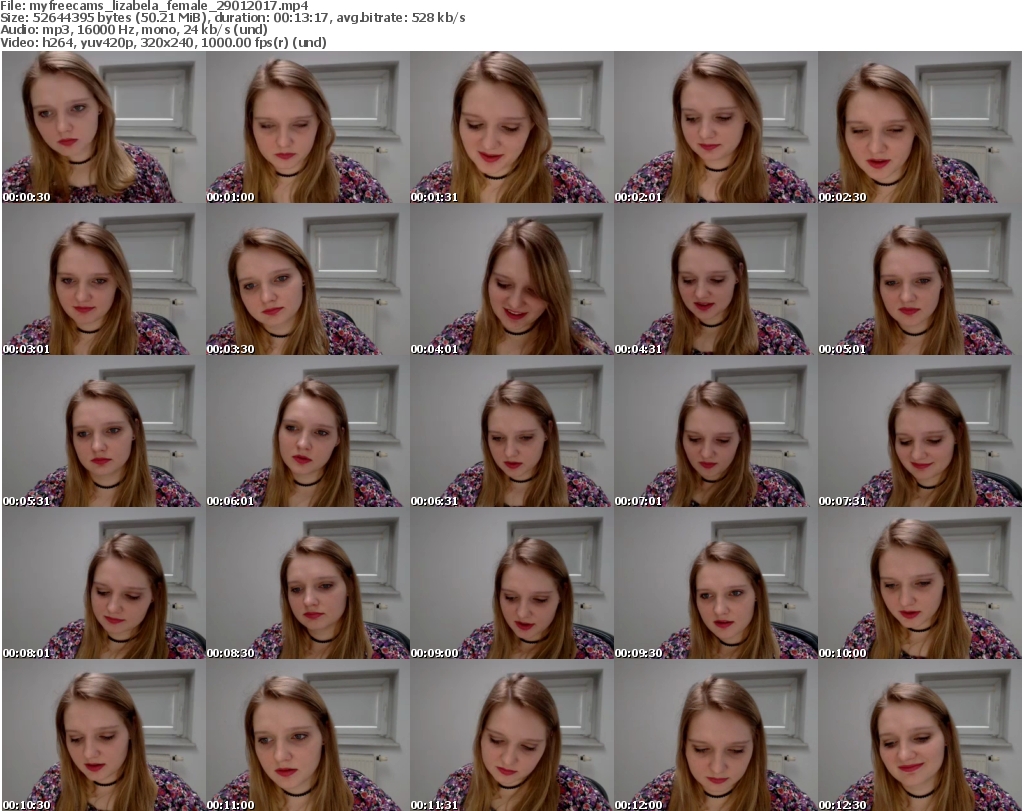
Task: Select the thumbnail frame stamped 00:09:00
Action: (x=512, y=583)
